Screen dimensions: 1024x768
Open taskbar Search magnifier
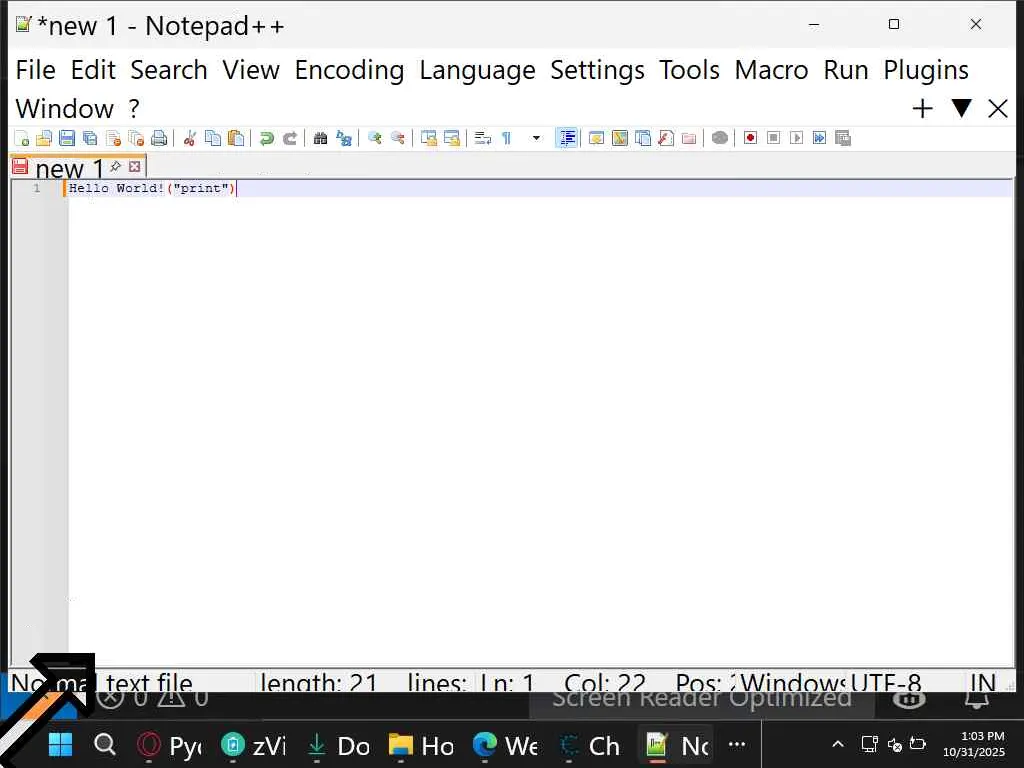104,744
